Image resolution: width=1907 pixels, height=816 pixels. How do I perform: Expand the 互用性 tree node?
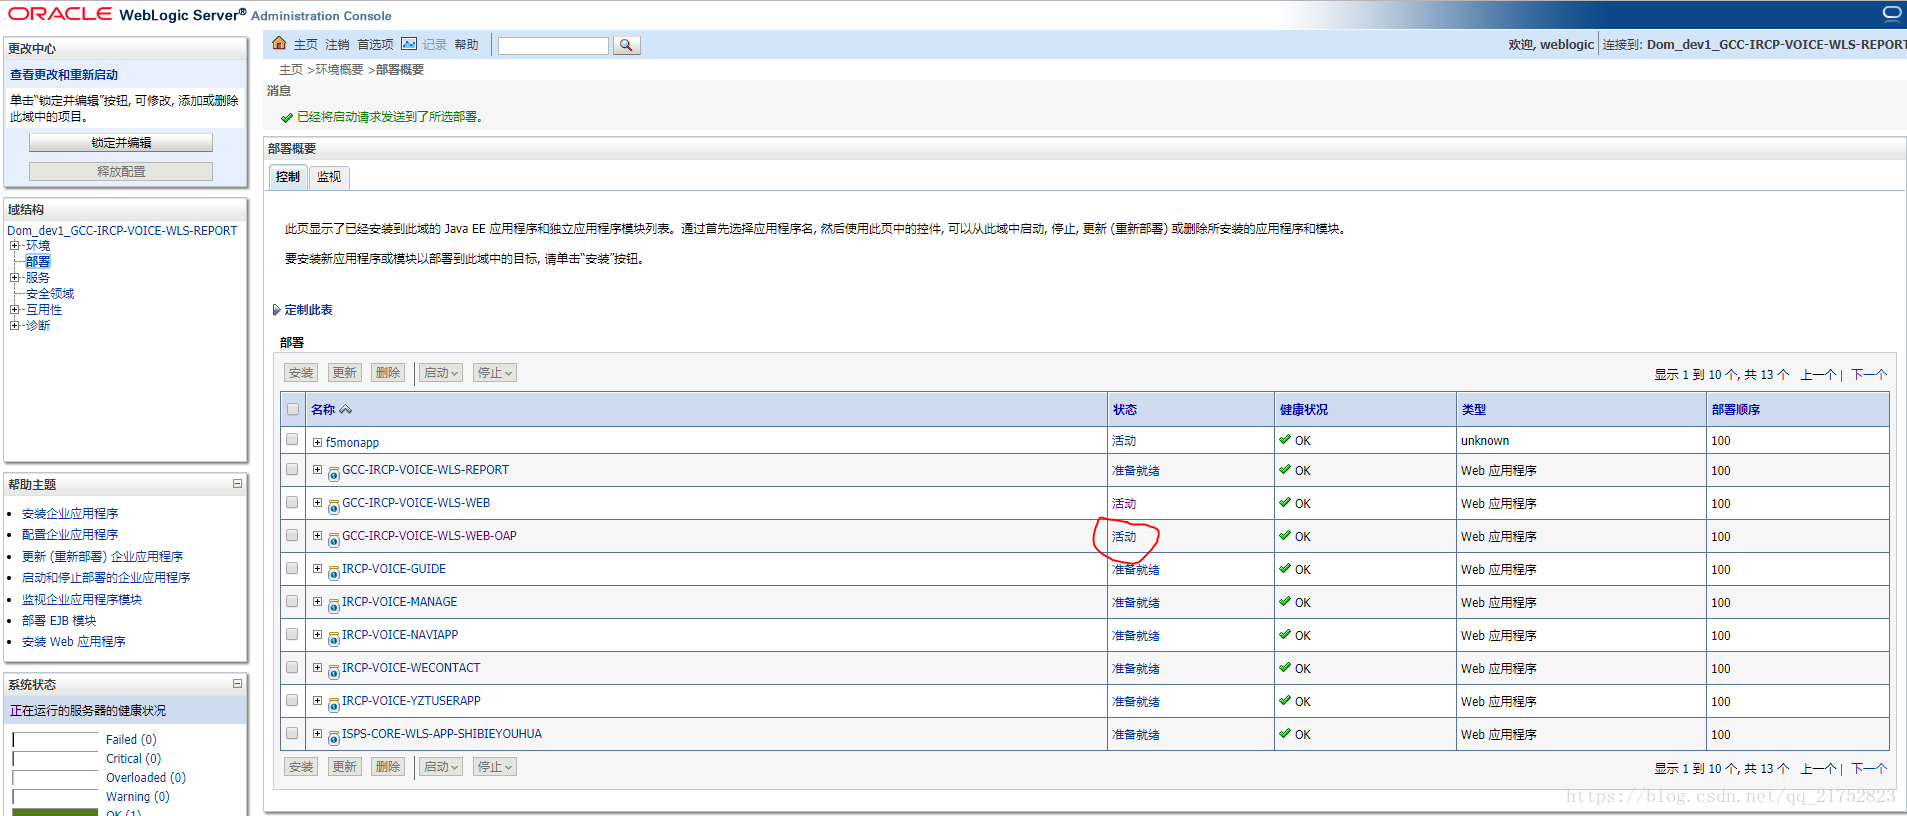coord(15,309)
